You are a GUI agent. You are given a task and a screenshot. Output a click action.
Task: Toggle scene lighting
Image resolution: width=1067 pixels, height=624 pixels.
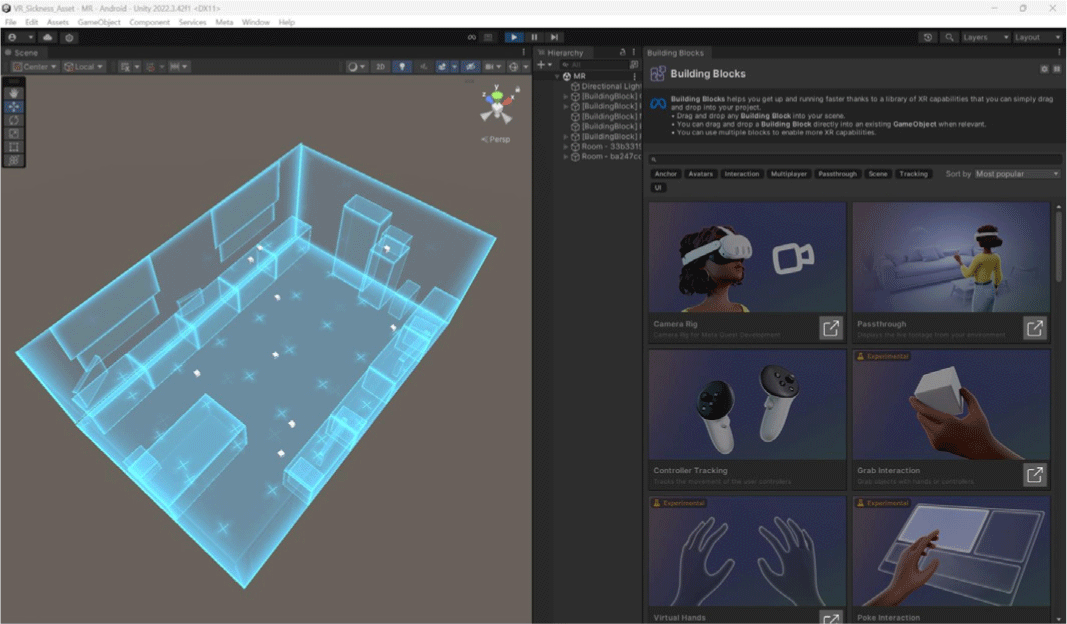402,67
